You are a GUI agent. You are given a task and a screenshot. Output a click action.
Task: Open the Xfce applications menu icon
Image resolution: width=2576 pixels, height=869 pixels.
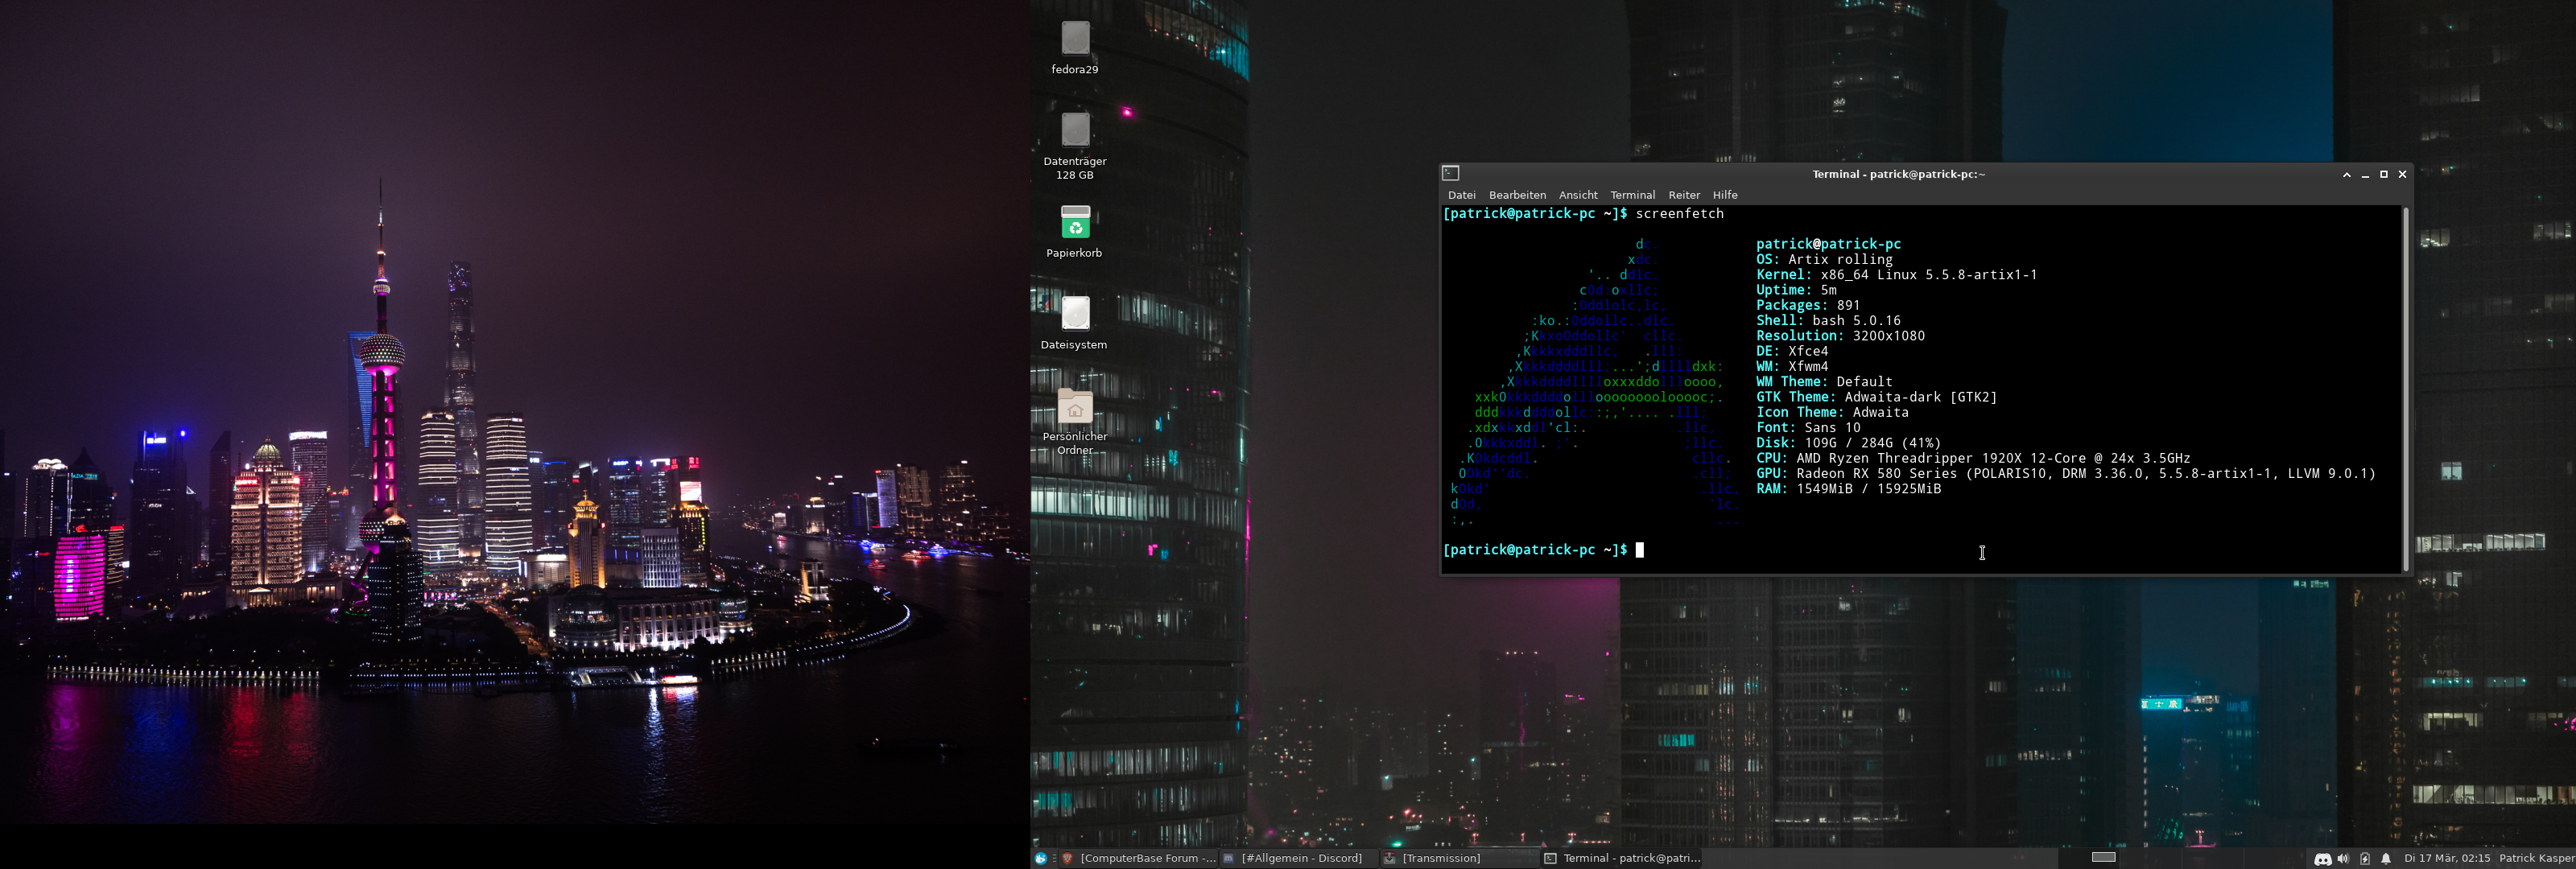point(1041,858)
